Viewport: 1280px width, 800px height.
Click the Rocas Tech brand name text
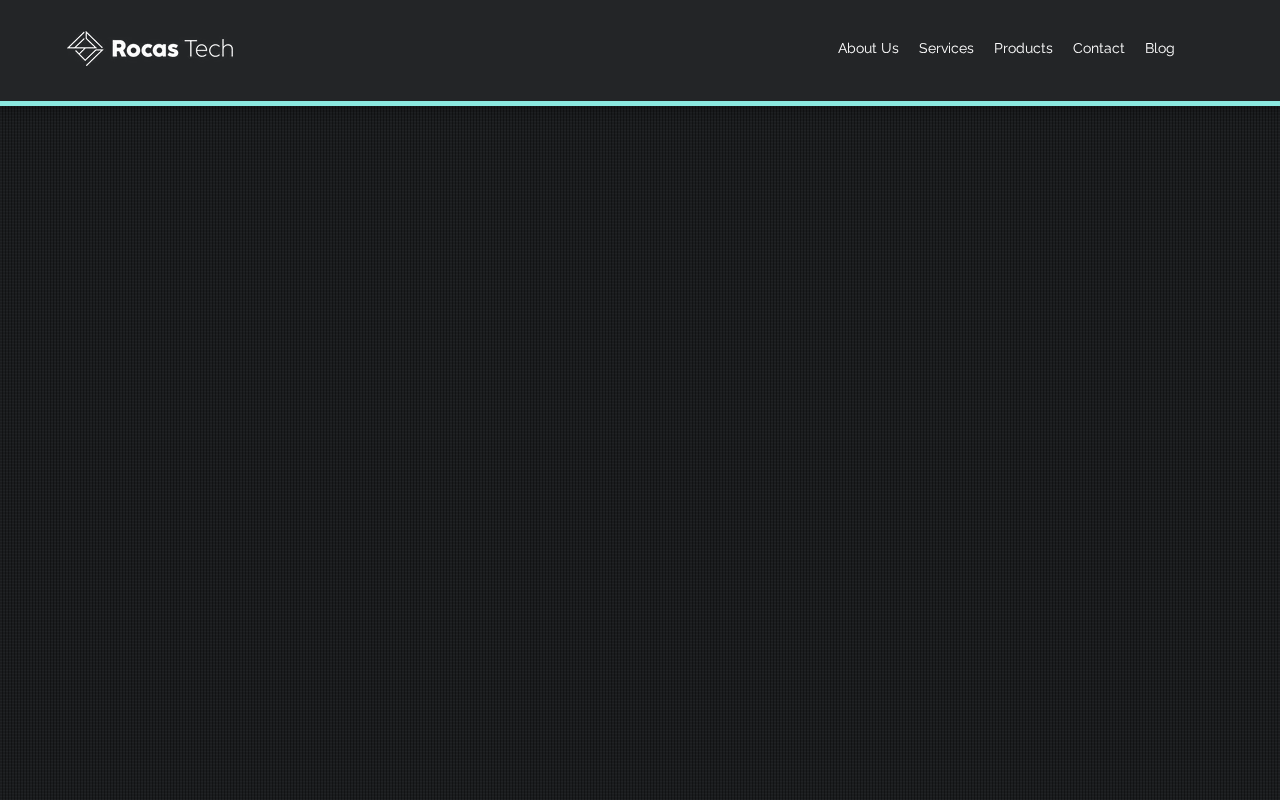point(173,49)
